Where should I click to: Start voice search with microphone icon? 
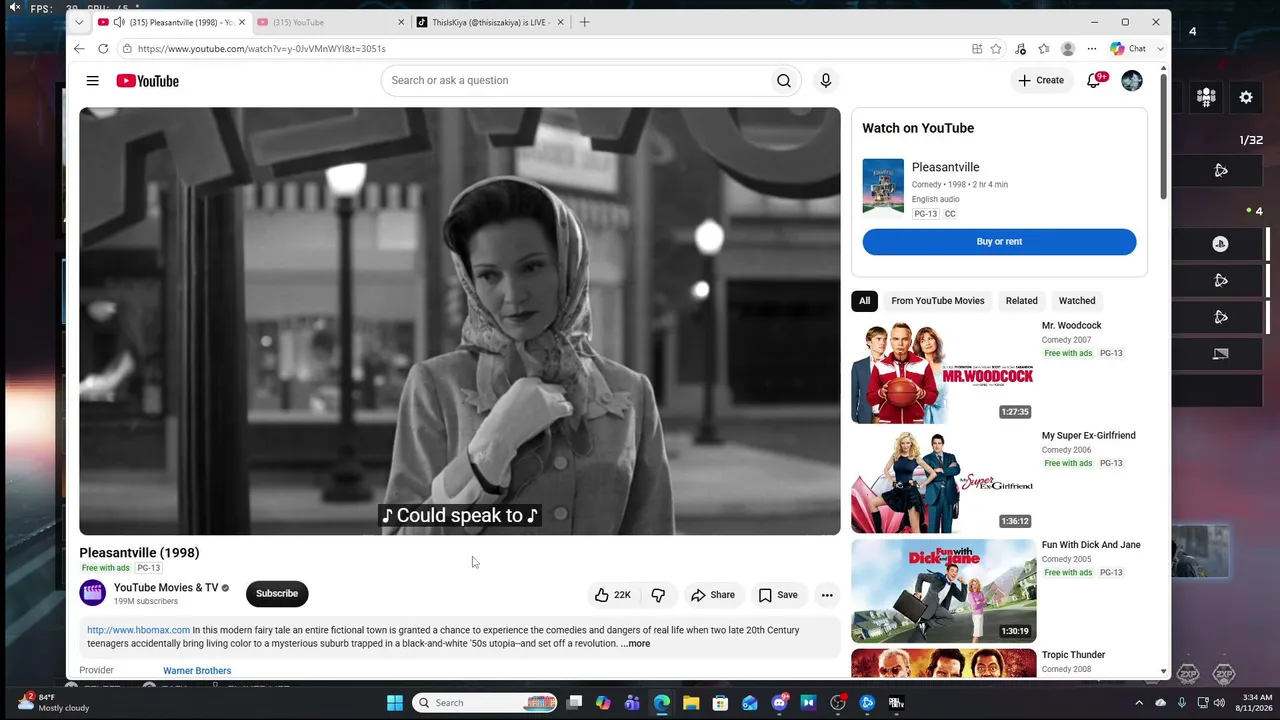(825, 81)
